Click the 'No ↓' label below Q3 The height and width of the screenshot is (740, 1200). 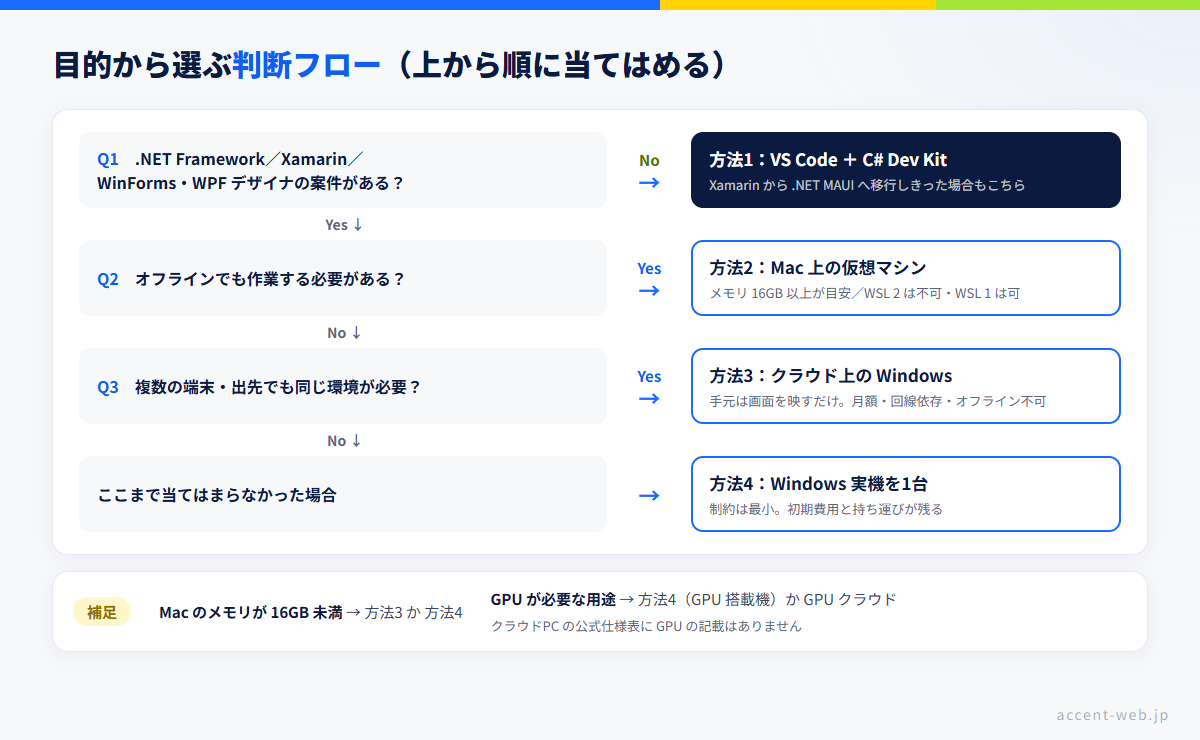pos(343,441)
